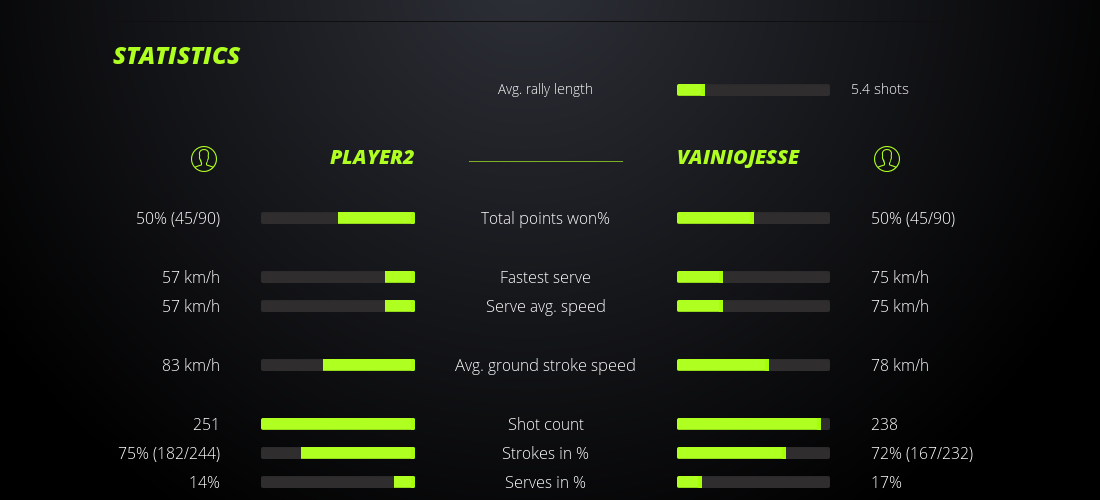The width and height of the screenshot is (1100, 500).
Task: Click PLAYER2's Total points won bar
Action: (x=338, y=218)
